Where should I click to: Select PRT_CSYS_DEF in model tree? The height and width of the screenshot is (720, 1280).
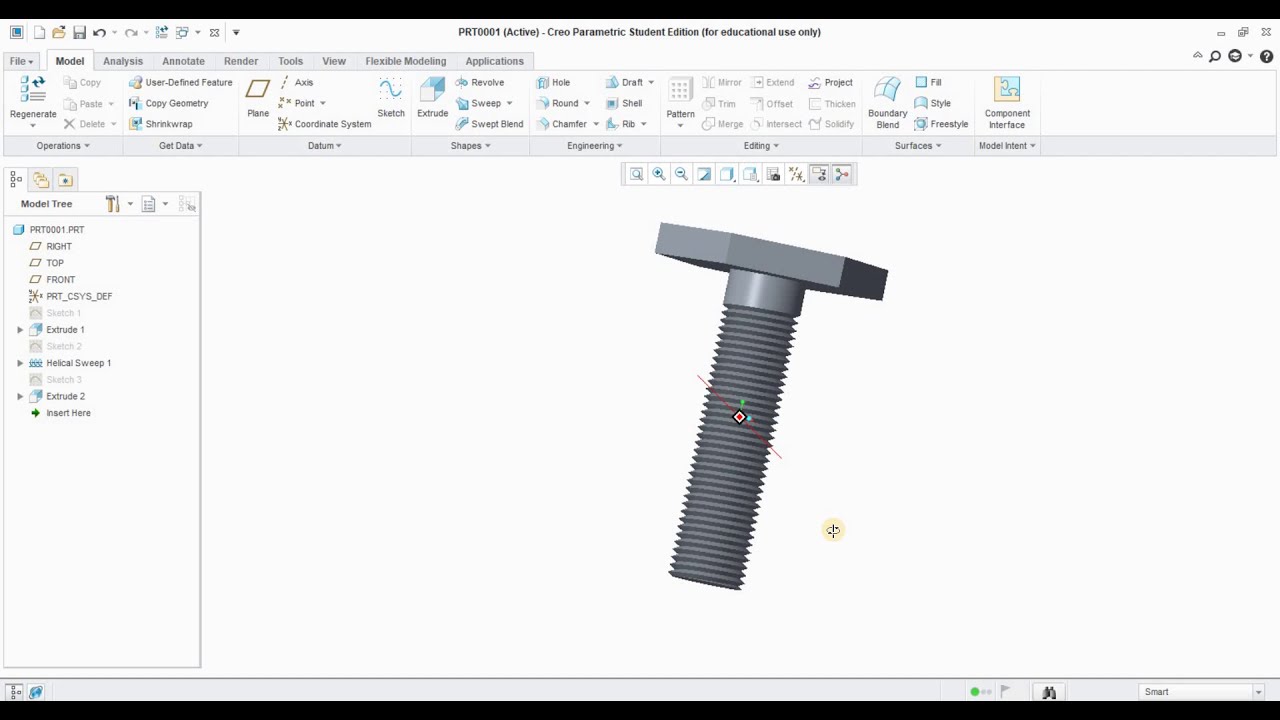pos(70,296)
